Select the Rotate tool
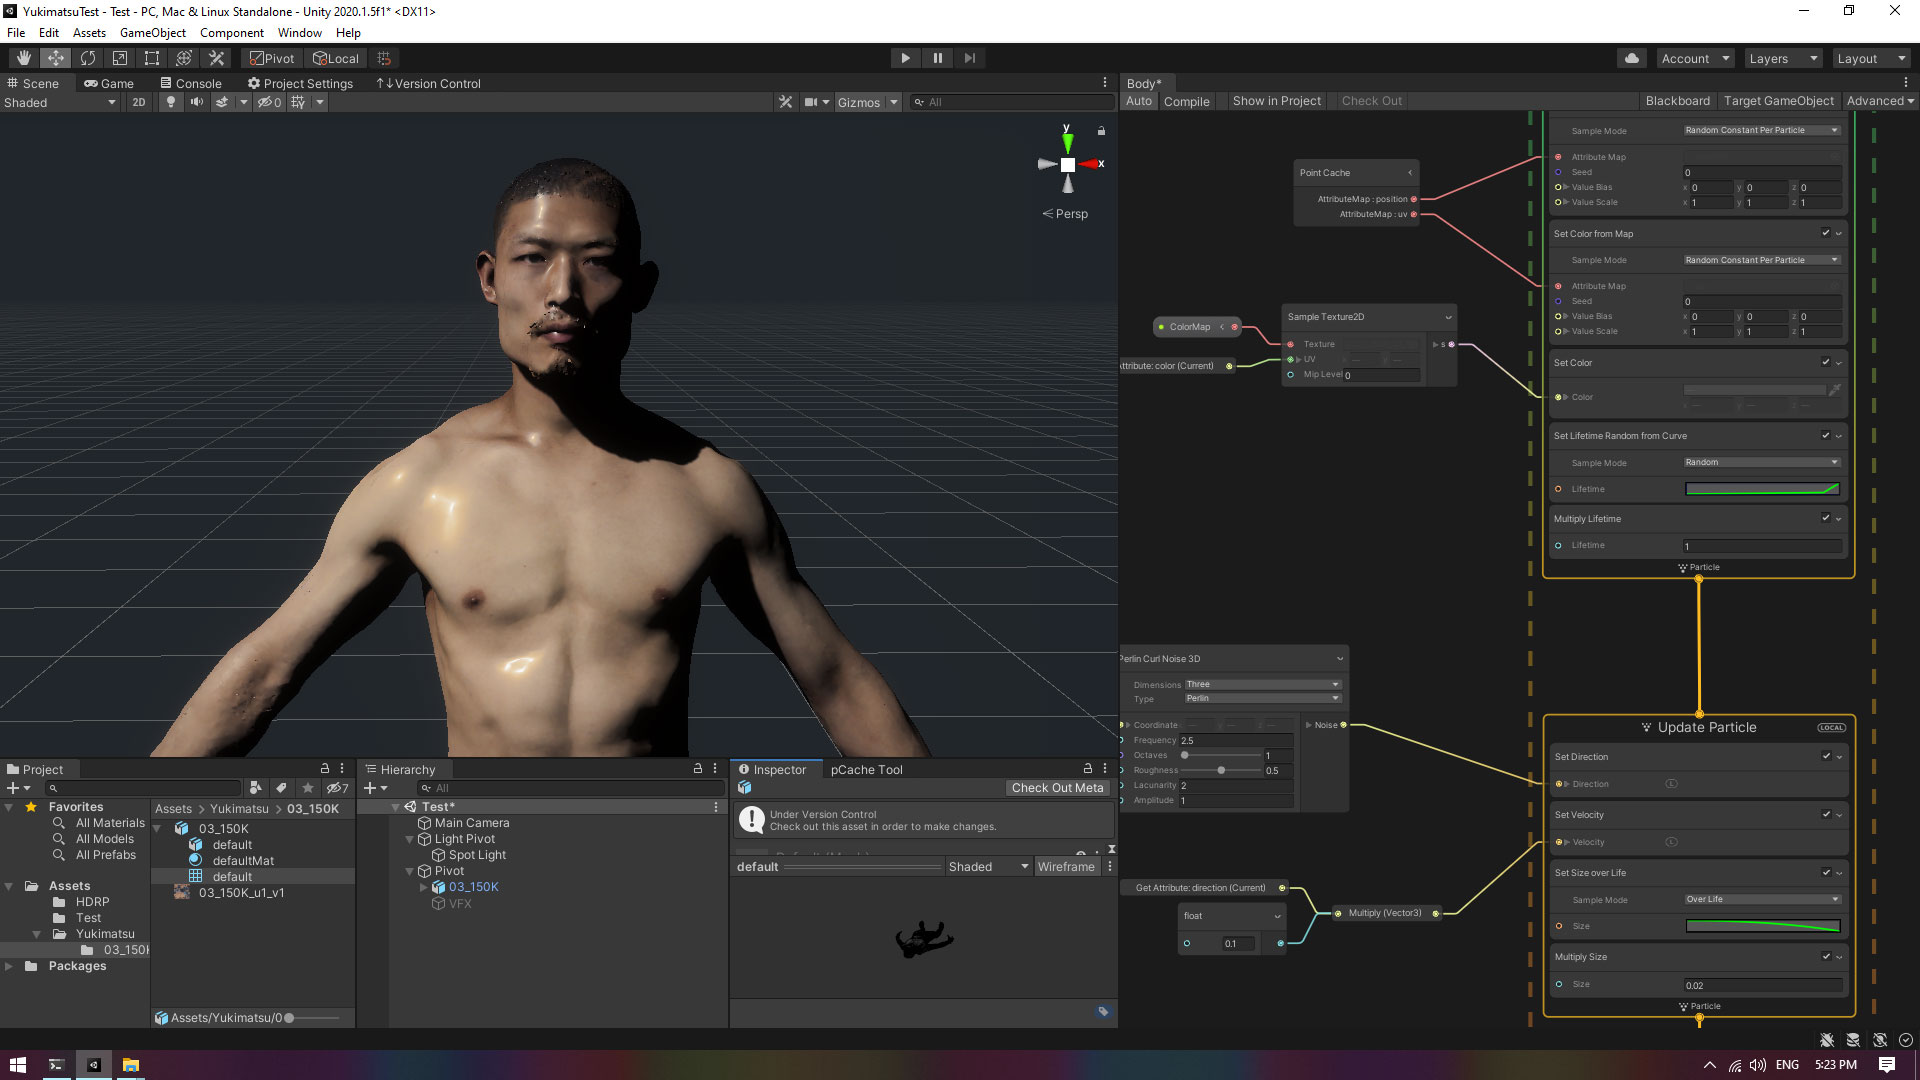 tap(88, 58)
